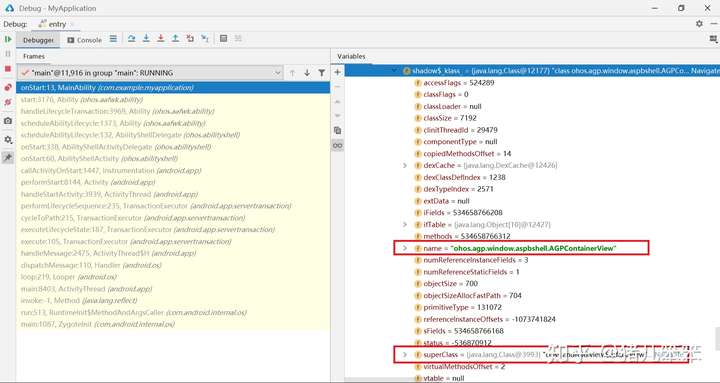Expand the dexCache variable
Viewport: 720px width, 383px height.
pyautogui.click(x=405, y=165)
